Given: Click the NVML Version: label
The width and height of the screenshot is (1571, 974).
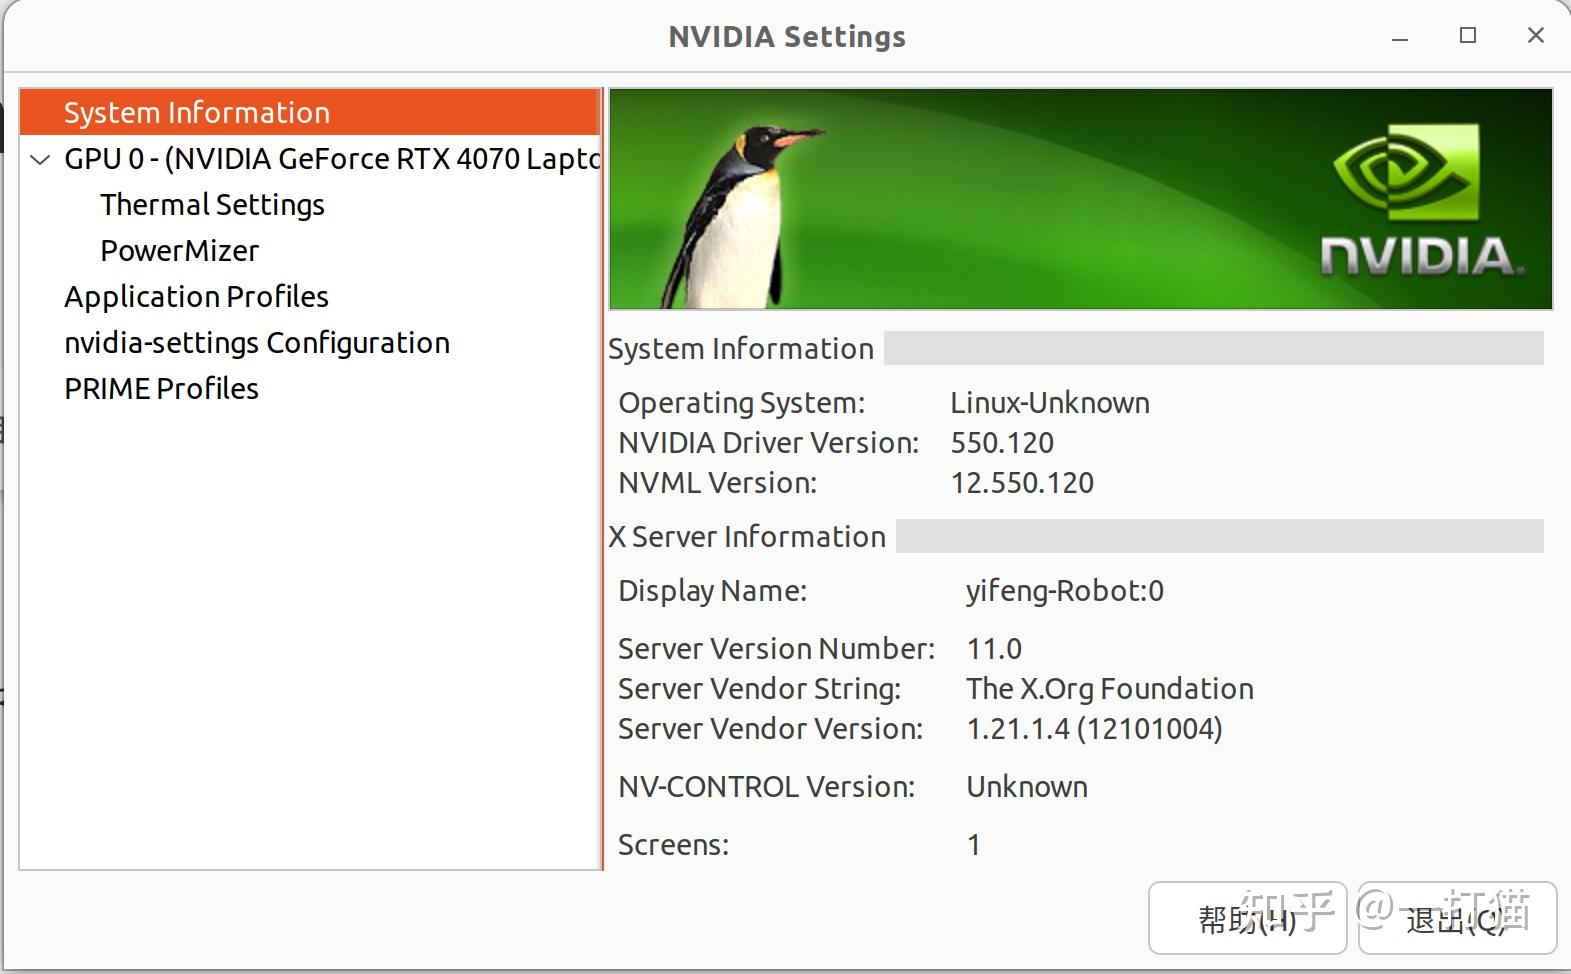Looking at the screenshot, I should coord(718,483).
